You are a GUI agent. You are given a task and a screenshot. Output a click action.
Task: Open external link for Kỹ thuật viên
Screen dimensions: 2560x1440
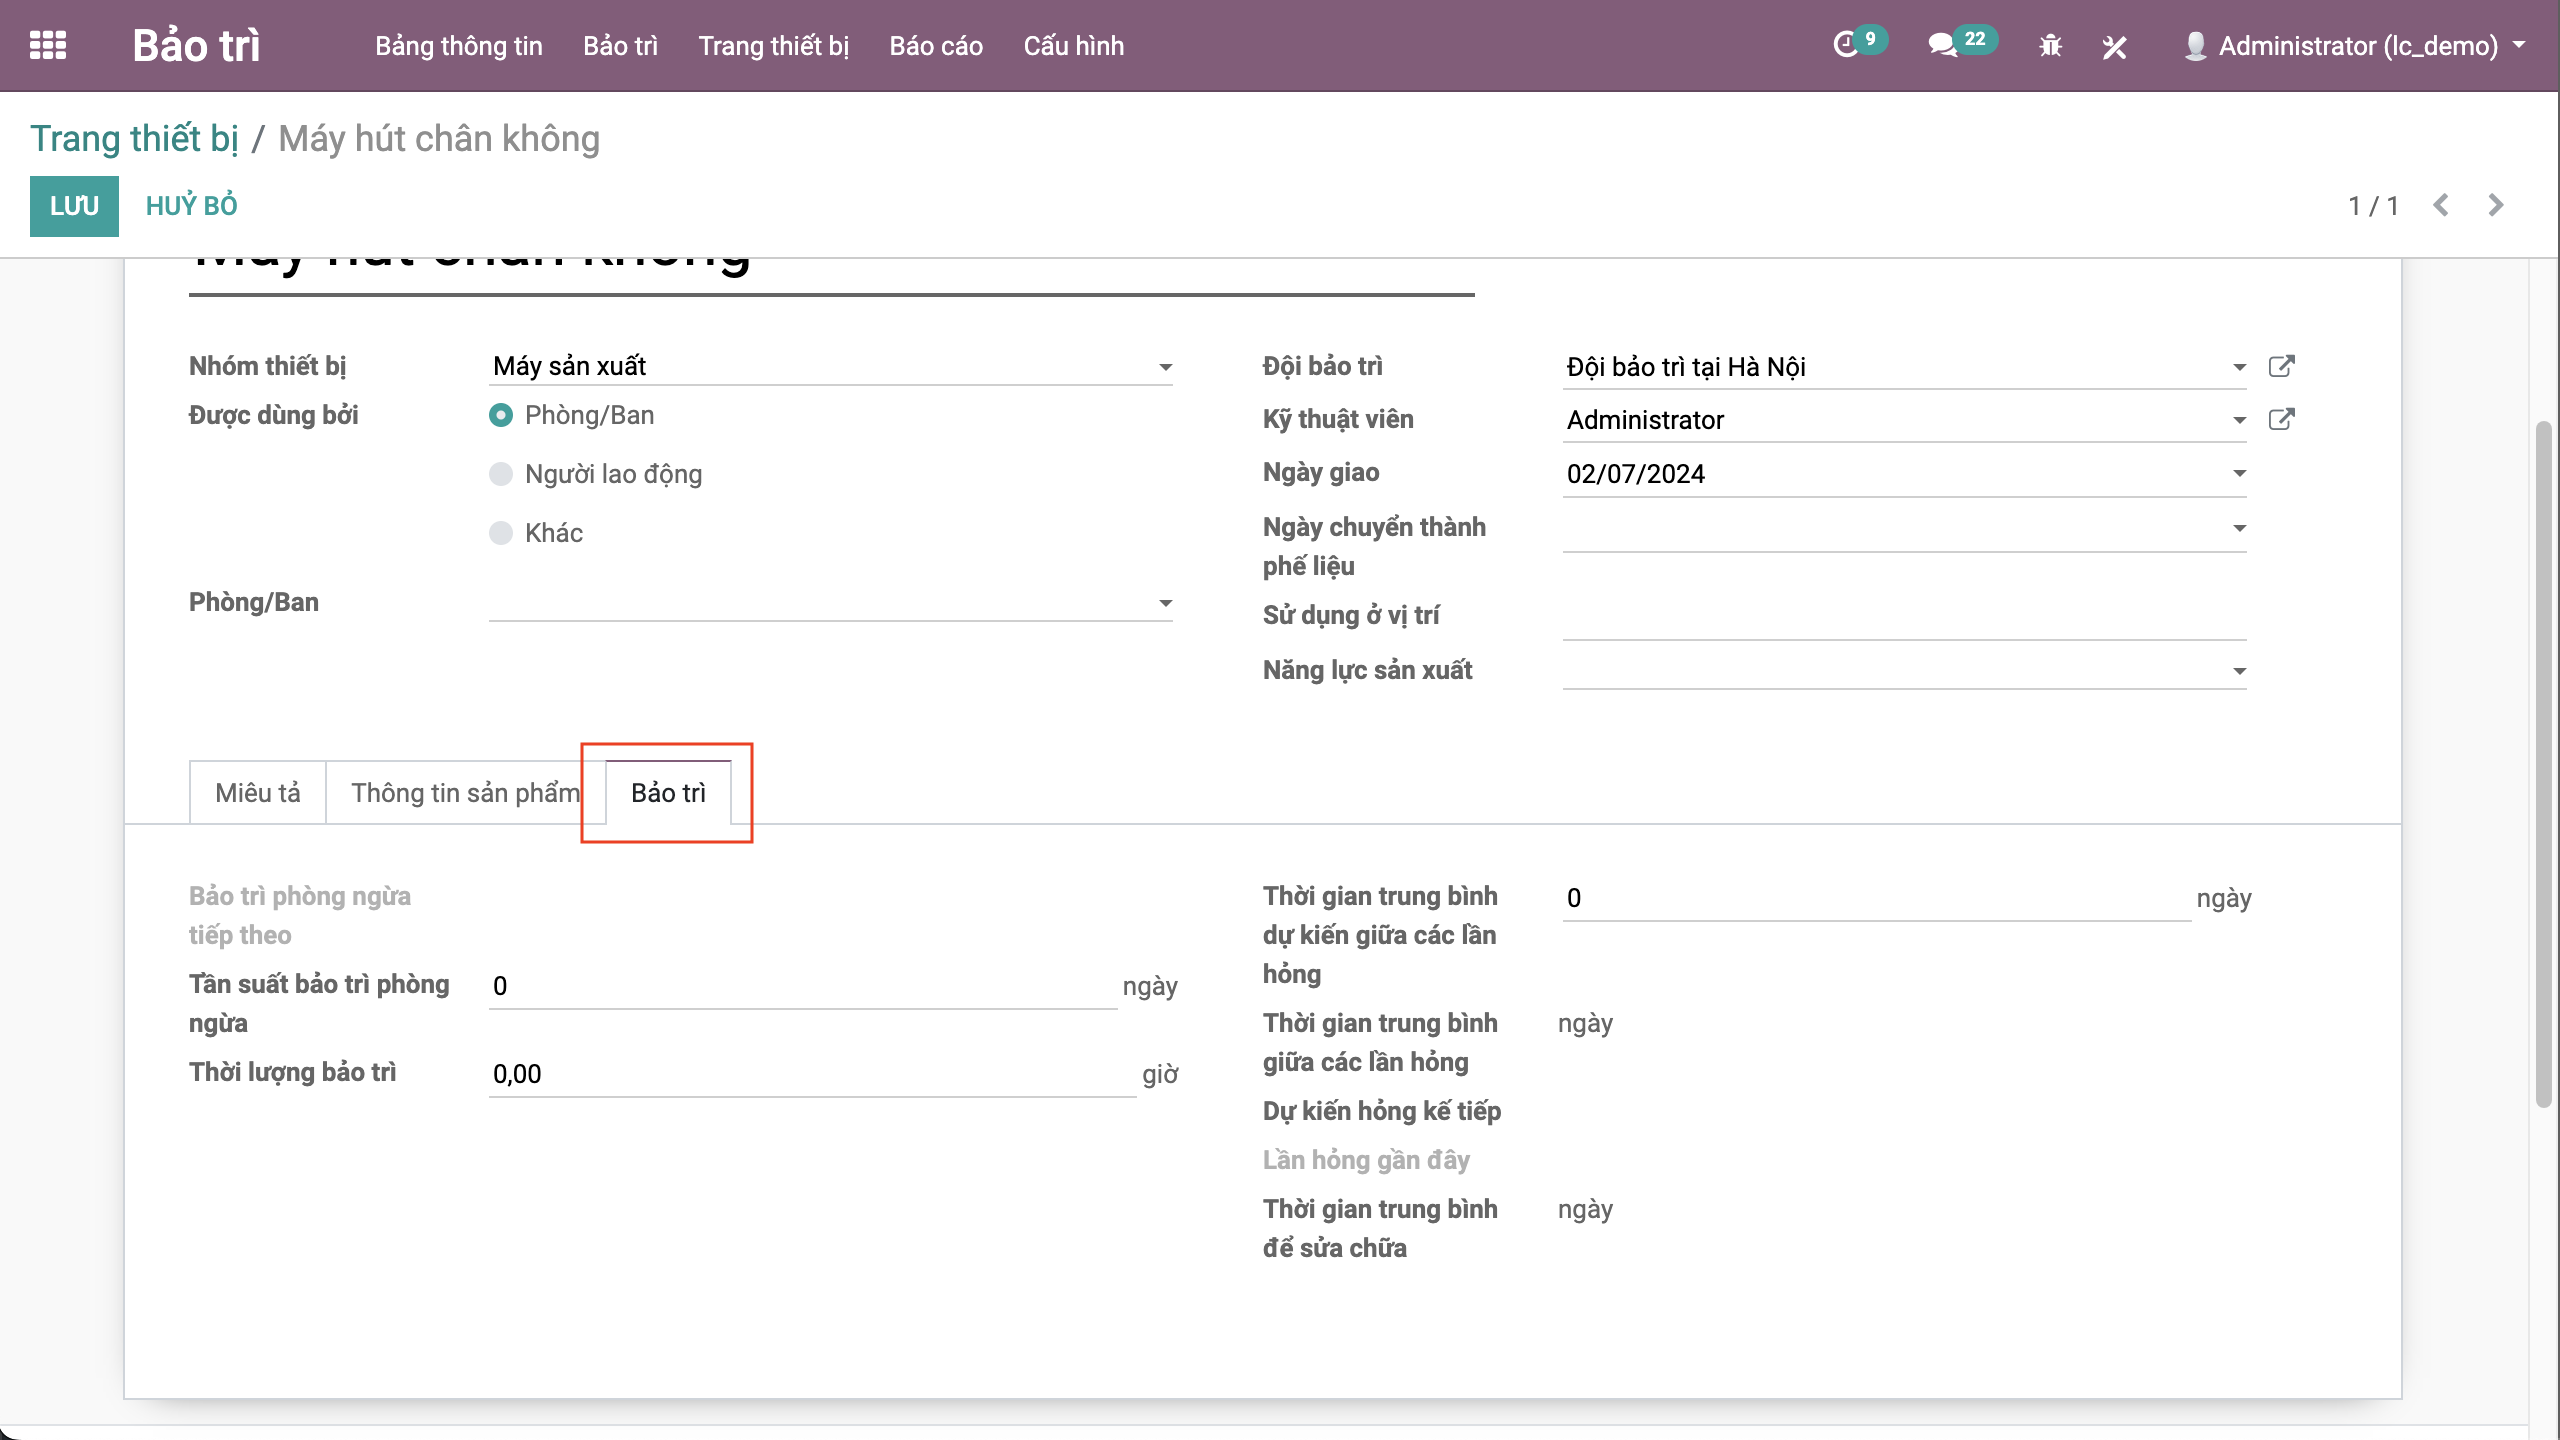tap(2281, 420)
